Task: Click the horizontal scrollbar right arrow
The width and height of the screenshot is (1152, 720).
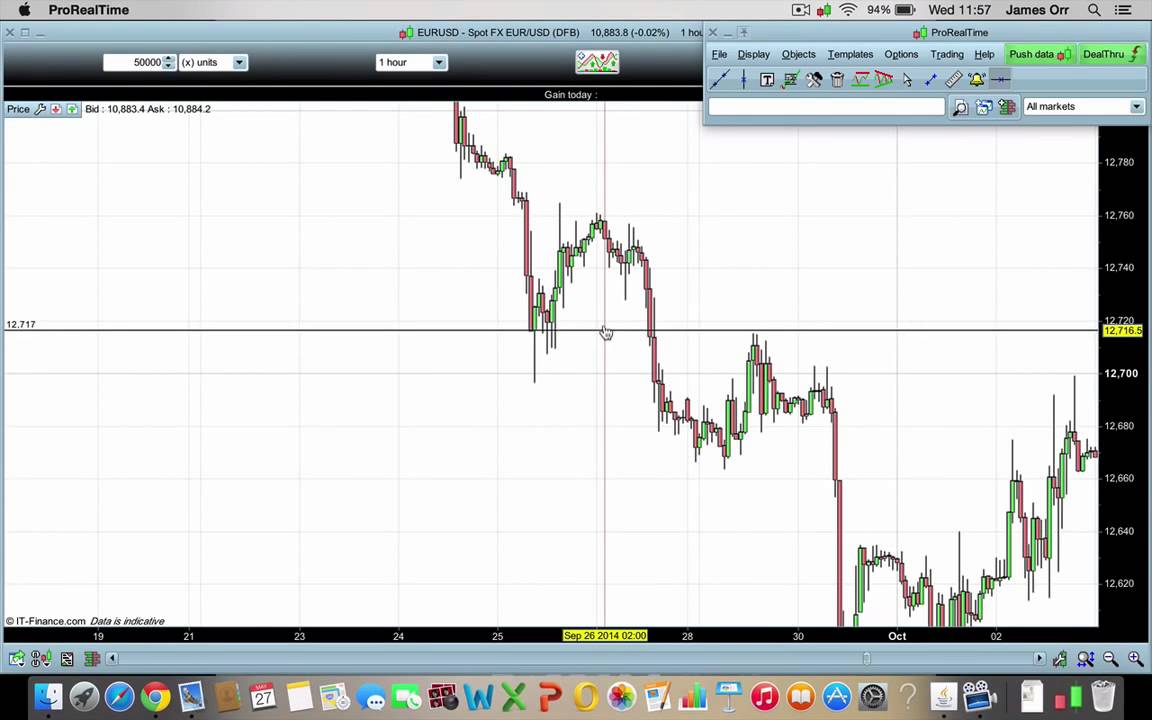Action: click(x=1039, y=659)
